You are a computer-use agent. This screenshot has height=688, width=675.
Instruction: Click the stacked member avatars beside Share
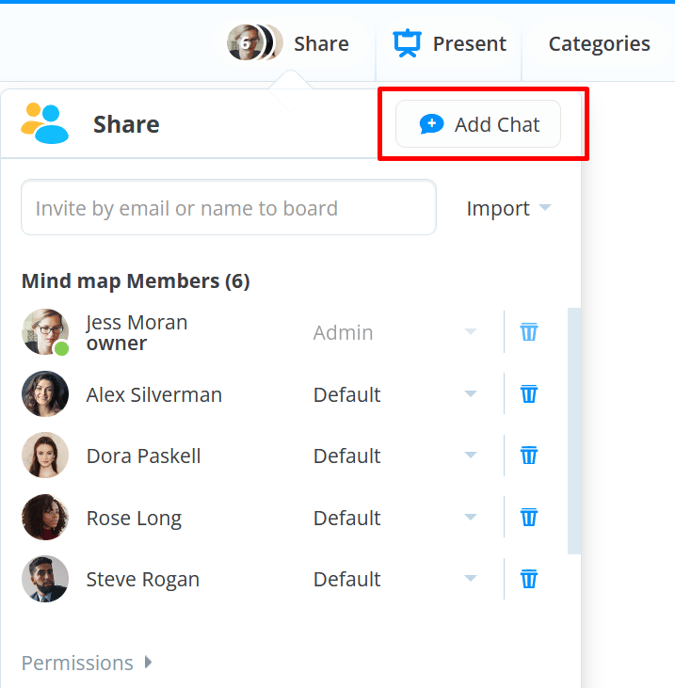tap(254, 43)
